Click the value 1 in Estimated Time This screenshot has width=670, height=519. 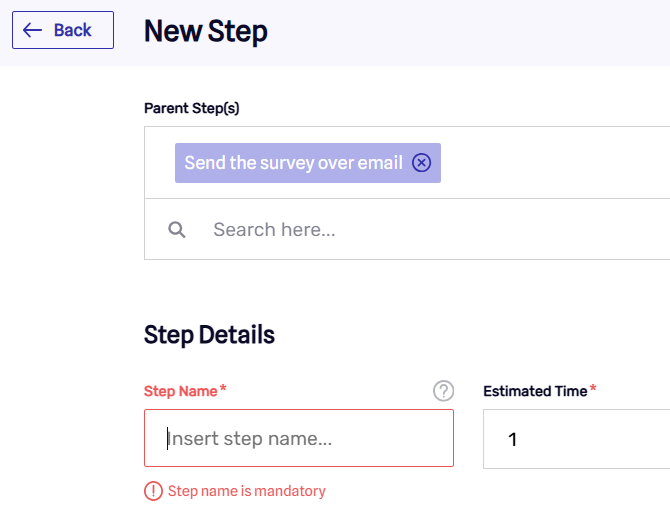513,439
